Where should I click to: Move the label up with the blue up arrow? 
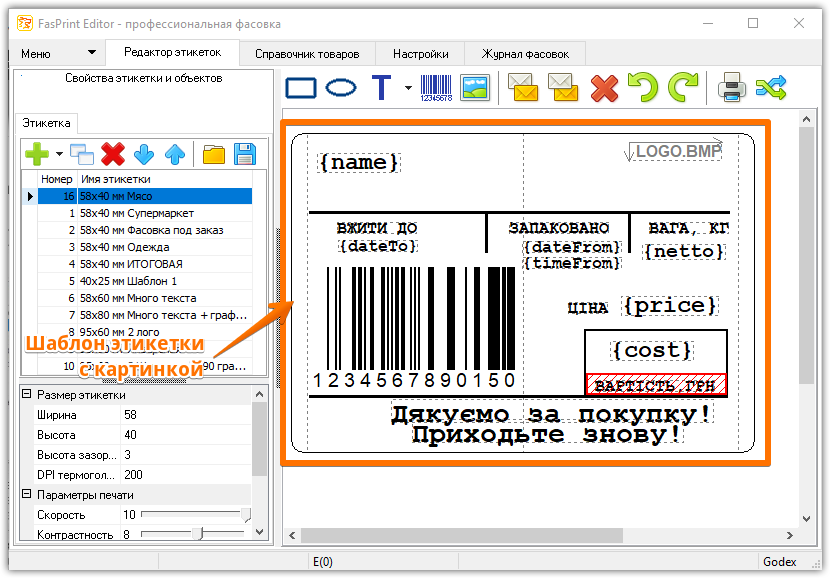point(175,154)
